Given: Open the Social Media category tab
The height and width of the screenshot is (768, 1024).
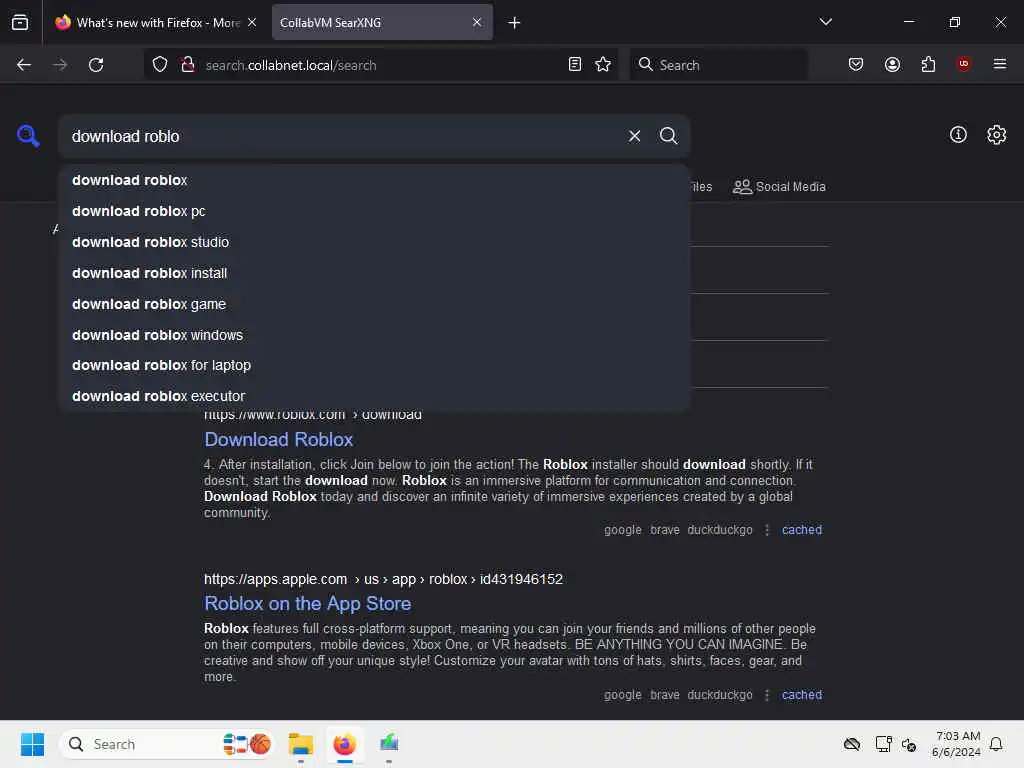Looking at the screenshot, I should (779, 187).
